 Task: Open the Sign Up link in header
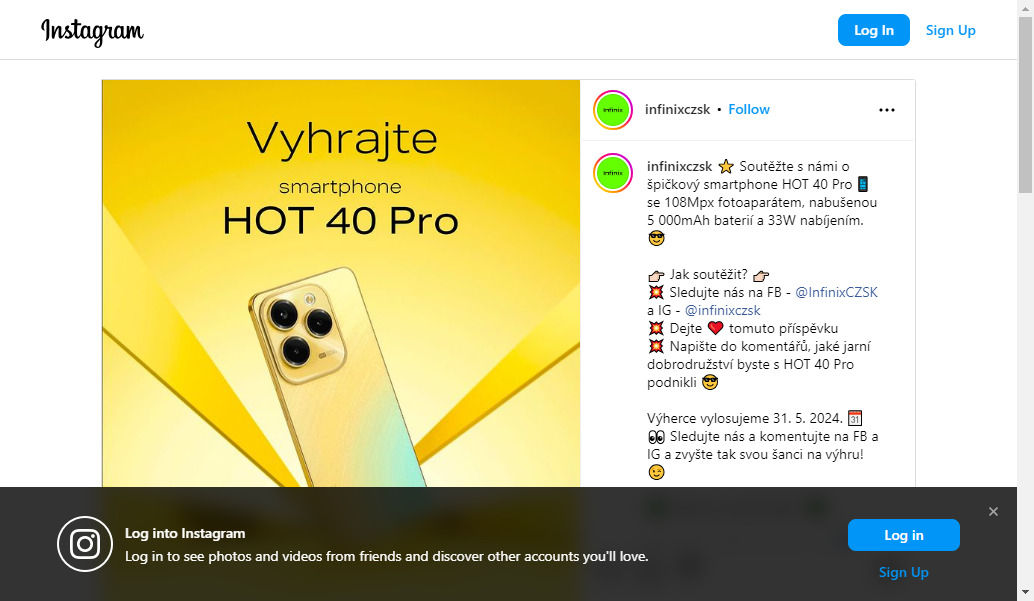point(950,30)
